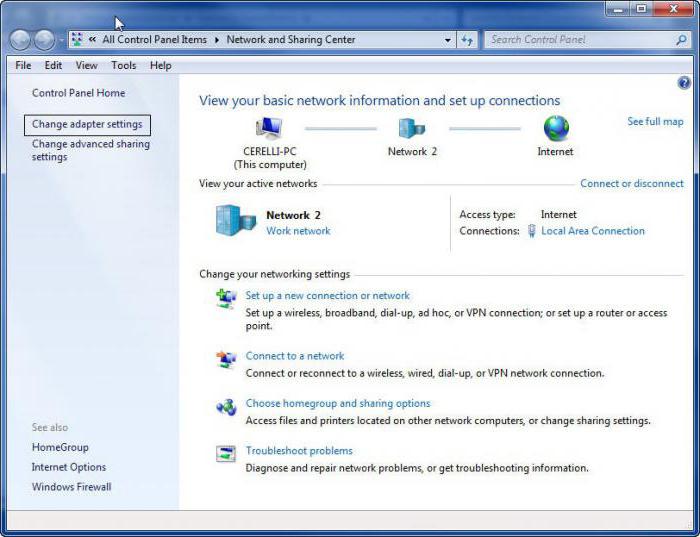Open Windows Firewall from See also
This screenshot has height=537, width=700.
(x=71, y=487)
